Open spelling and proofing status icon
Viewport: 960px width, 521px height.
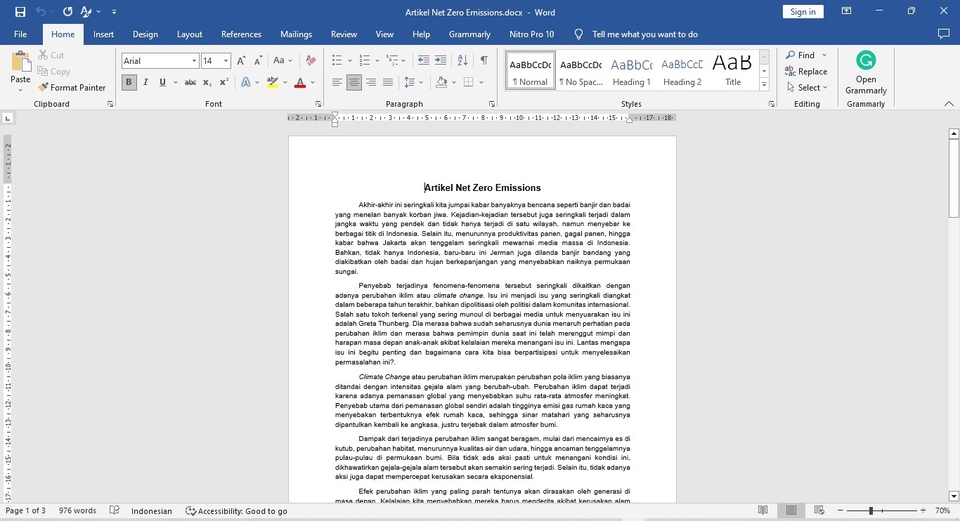114,510
